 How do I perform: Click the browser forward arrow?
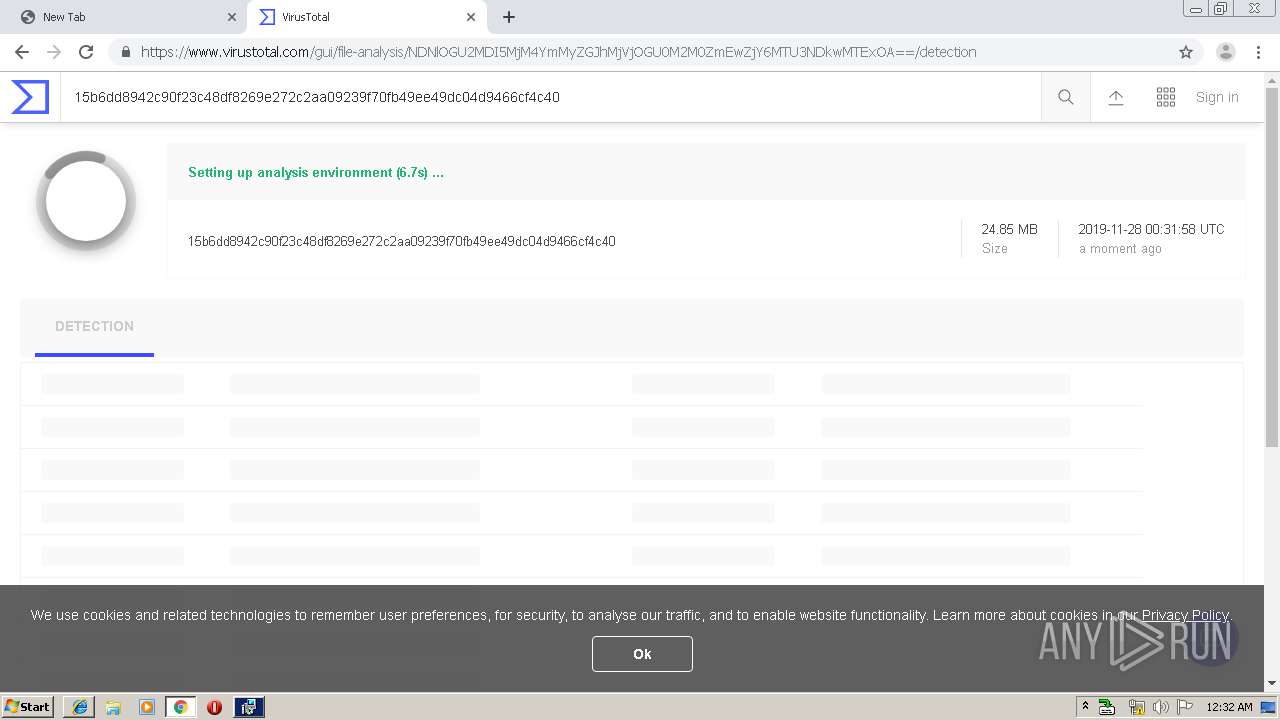(54, 52)
